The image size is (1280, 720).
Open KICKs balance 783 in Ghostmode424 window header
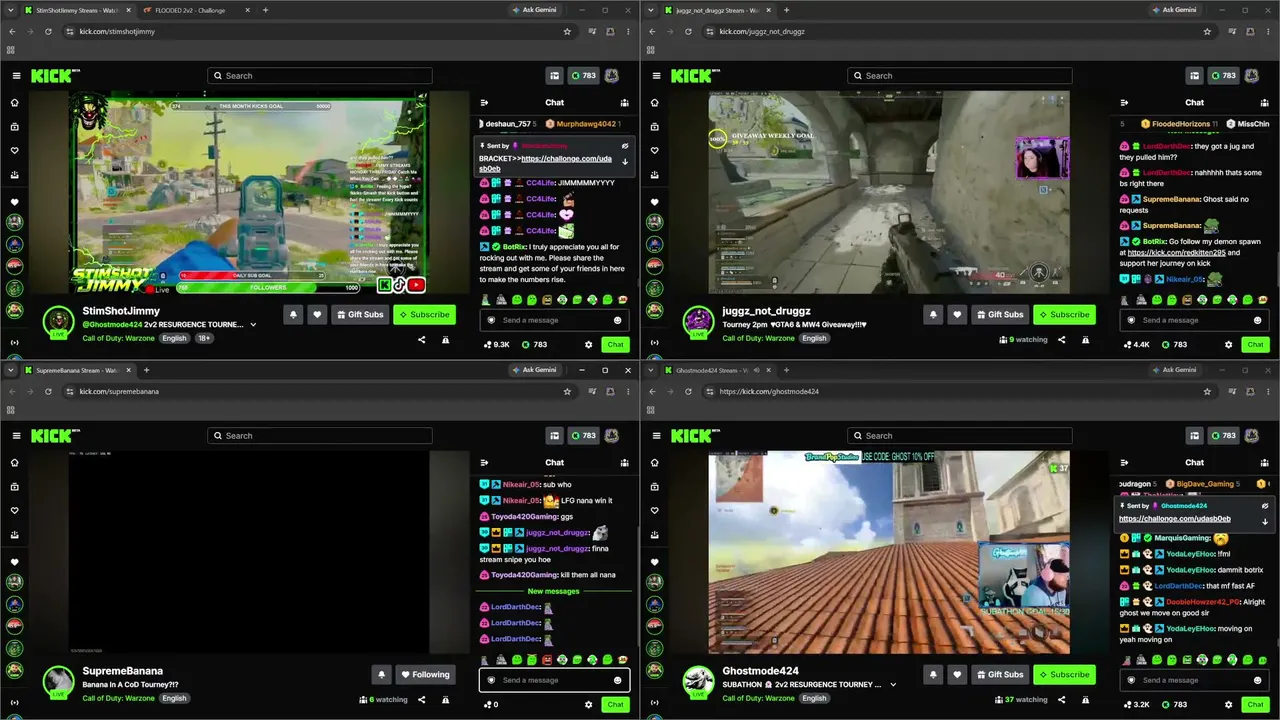click(x=1223, y=436)
